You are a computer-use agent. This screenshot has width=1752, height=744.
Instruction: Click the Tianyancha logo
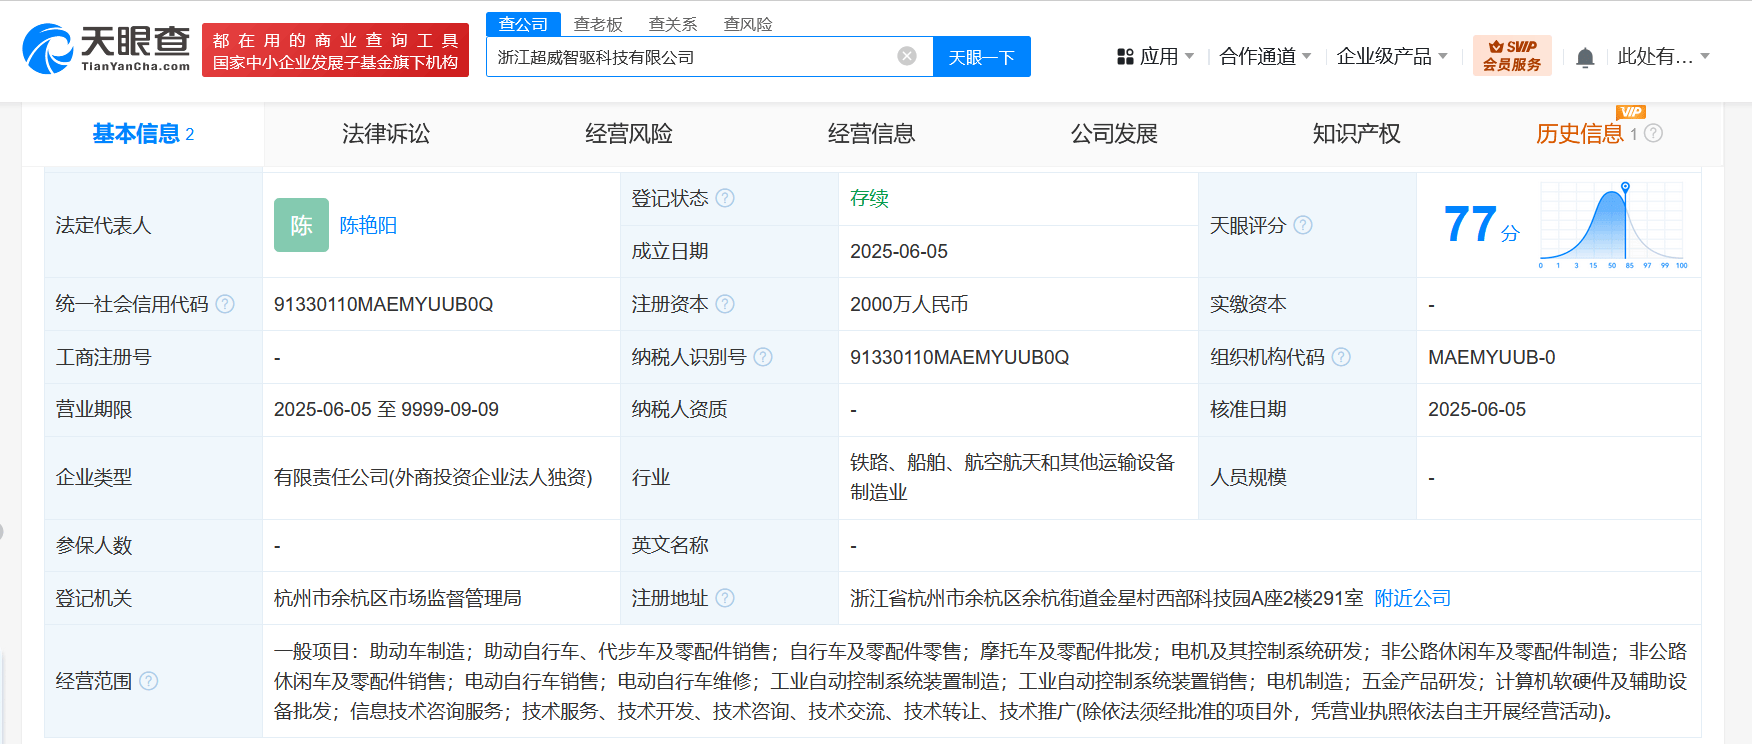106,48
